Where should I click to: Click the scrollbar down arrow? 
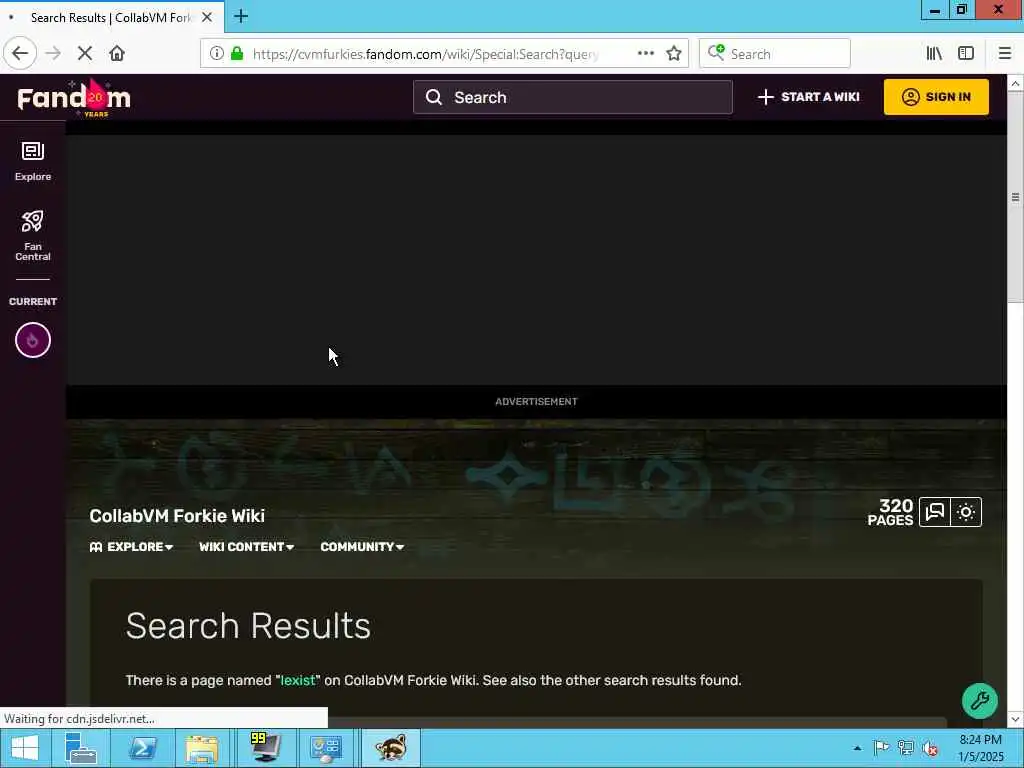pyautogui.click(x=1015, y=719)
